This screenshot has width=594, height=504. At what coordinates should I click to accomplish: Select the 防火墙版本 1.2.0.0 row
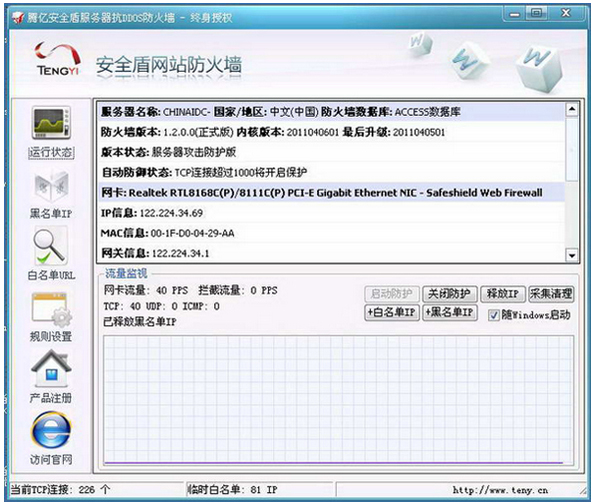coord(331,132)
